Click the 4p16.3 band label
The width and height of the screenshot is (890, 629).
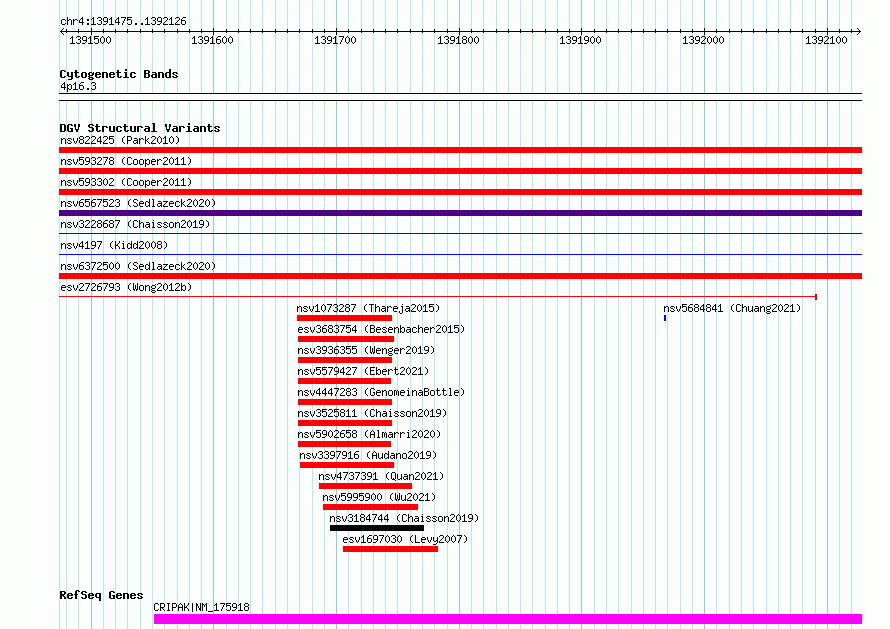point(78,86)
